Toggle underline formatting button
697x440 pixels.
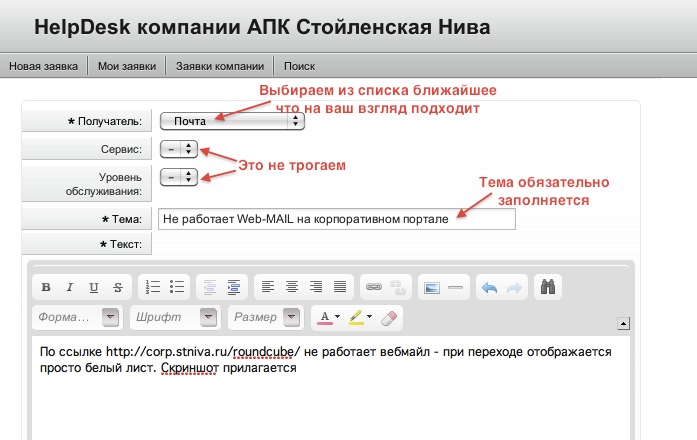point(94,287)
